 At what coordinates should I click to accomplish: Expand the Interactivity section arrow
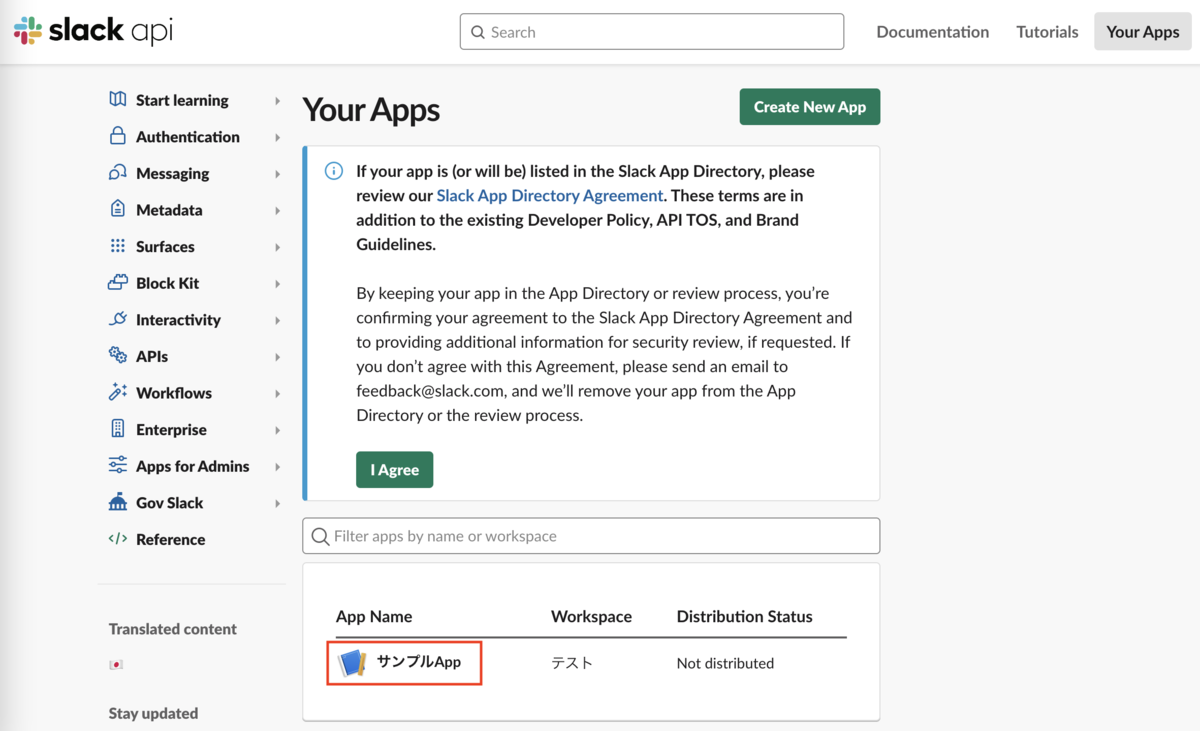click(278, 321)
